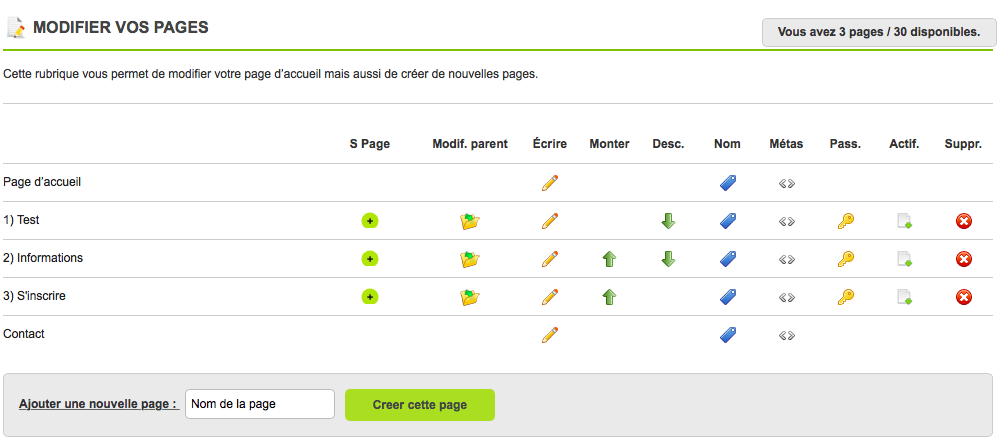Delete the S'inscrire page
The image size is (1002, 442).
coord(964,297)
